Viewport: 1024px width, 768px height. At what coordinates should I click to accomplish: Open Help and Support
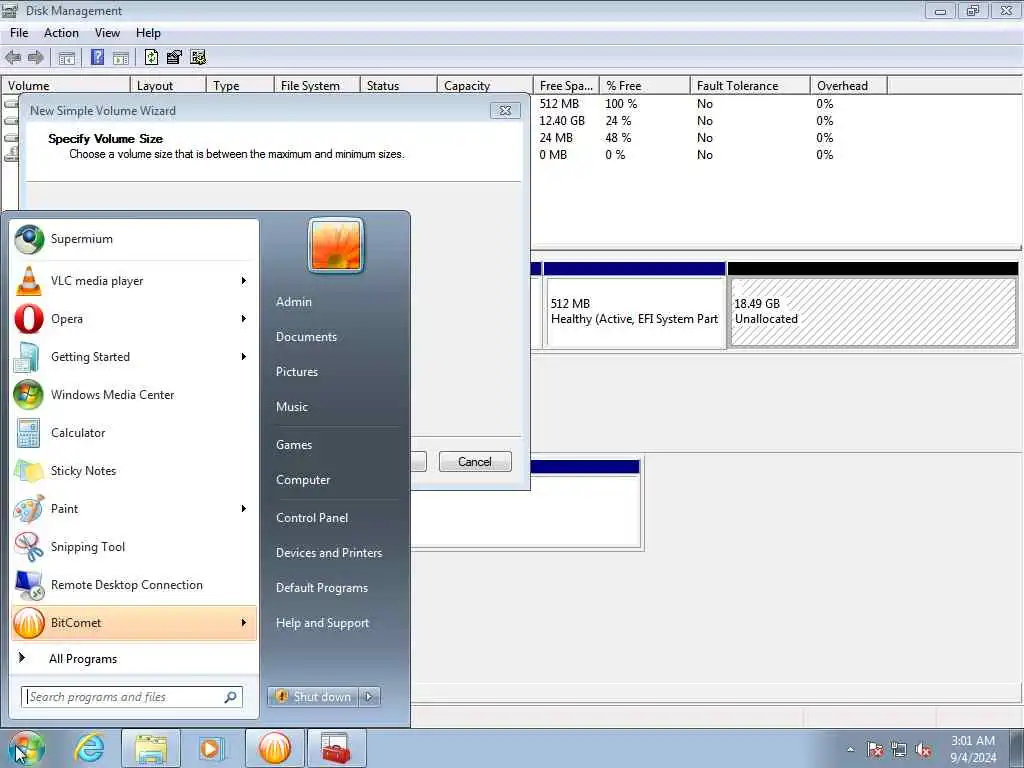(323, 623)
